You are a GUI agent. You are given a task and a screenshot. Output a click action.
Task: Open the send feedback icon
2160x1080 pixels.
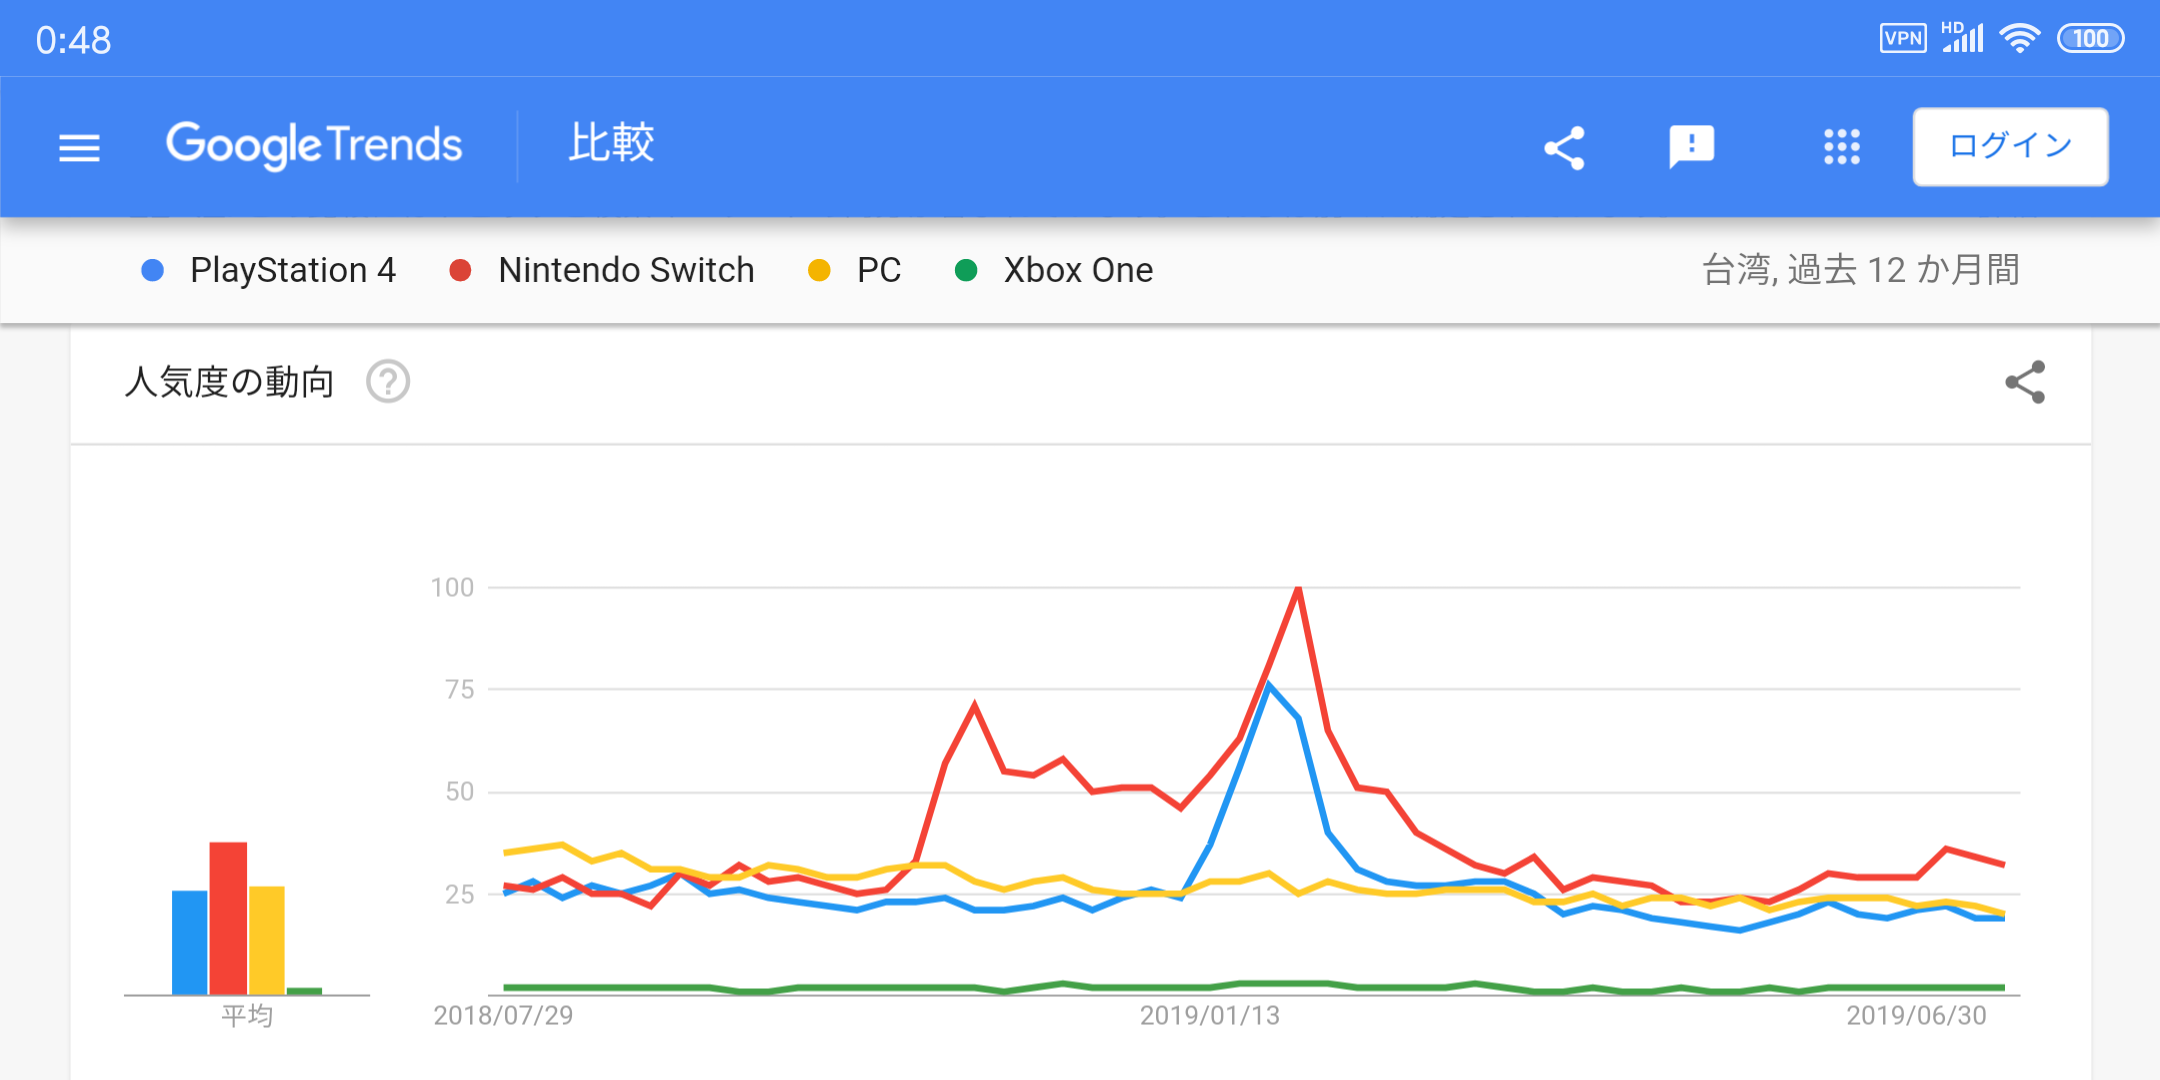point(1691,148)
